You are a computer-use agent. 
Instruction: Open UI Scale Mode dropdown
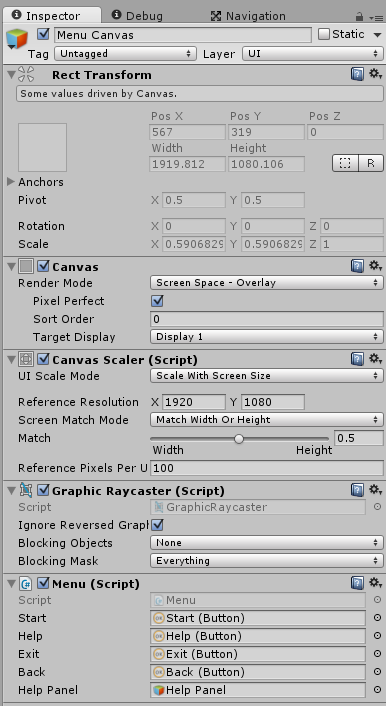267,376
